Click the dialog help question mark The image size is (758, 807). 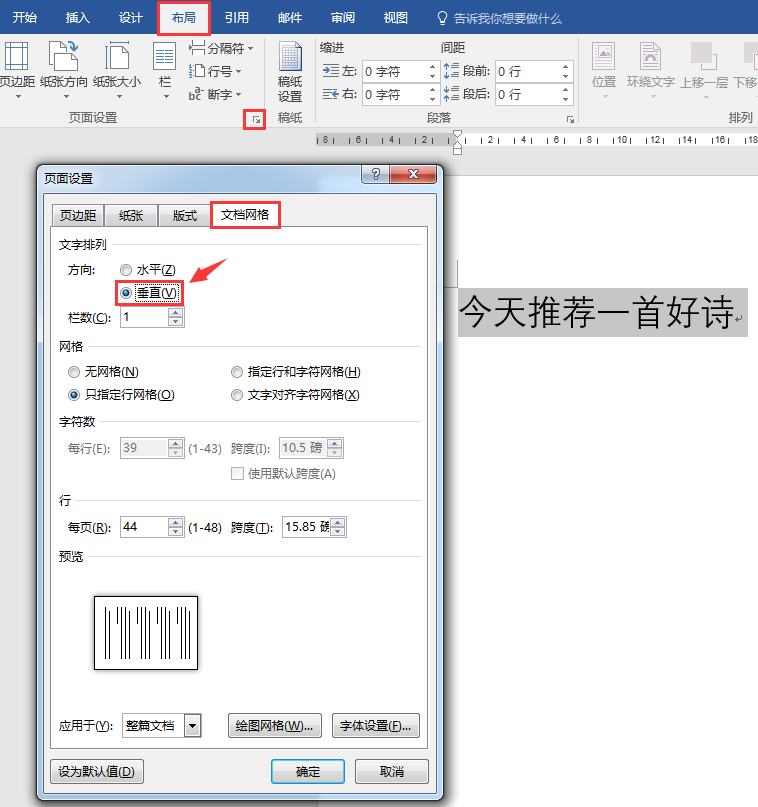tap(376, 174)
